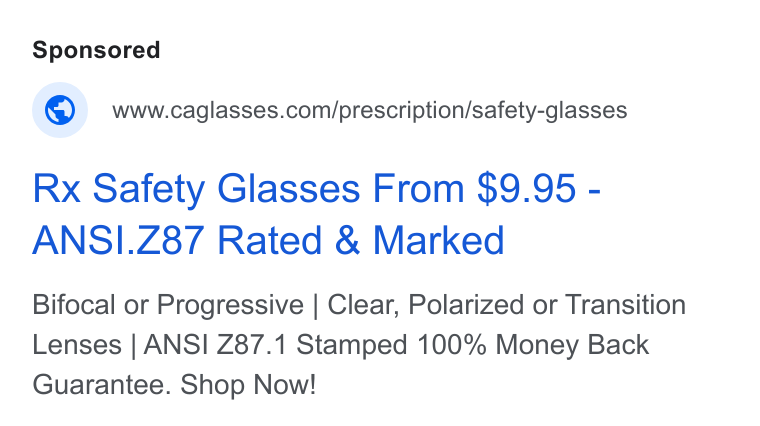Click the word Rx in the headline
760x426 pixels.
click(56, 189)
